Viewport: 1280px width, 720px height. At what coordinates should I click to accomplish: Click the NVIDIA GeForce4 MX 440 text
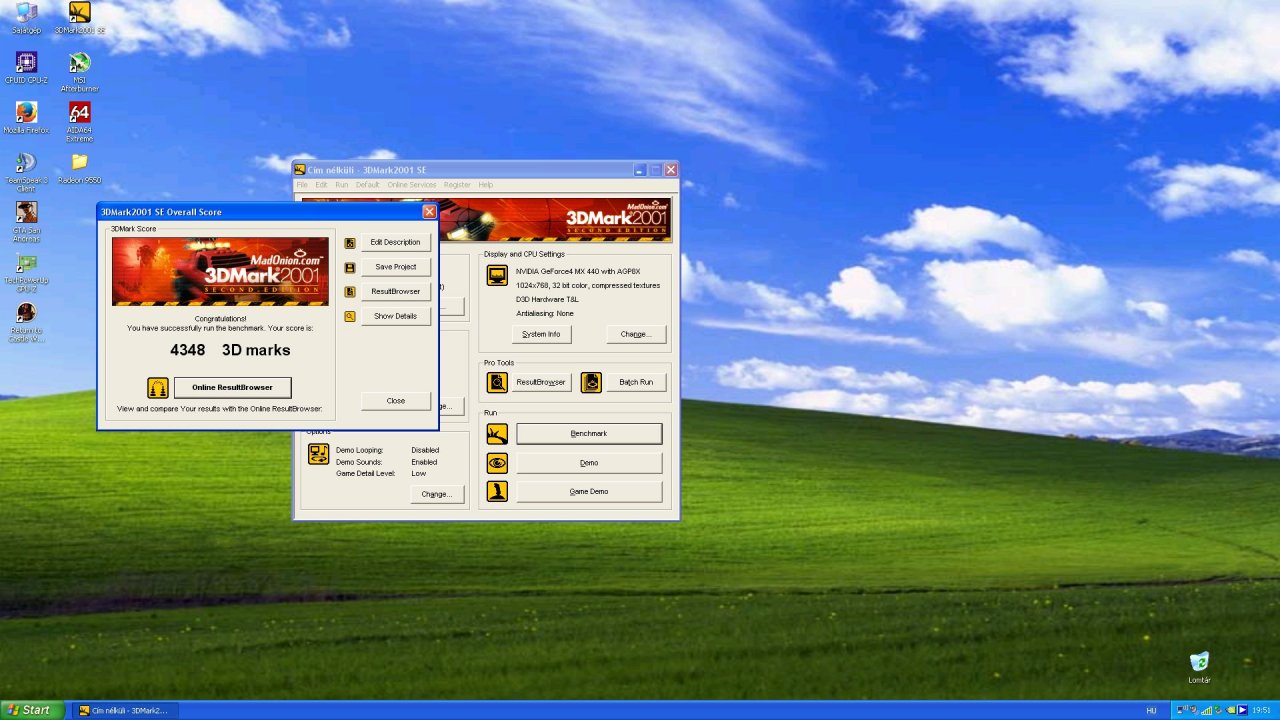pyautogui.click(x=578, y=271)
